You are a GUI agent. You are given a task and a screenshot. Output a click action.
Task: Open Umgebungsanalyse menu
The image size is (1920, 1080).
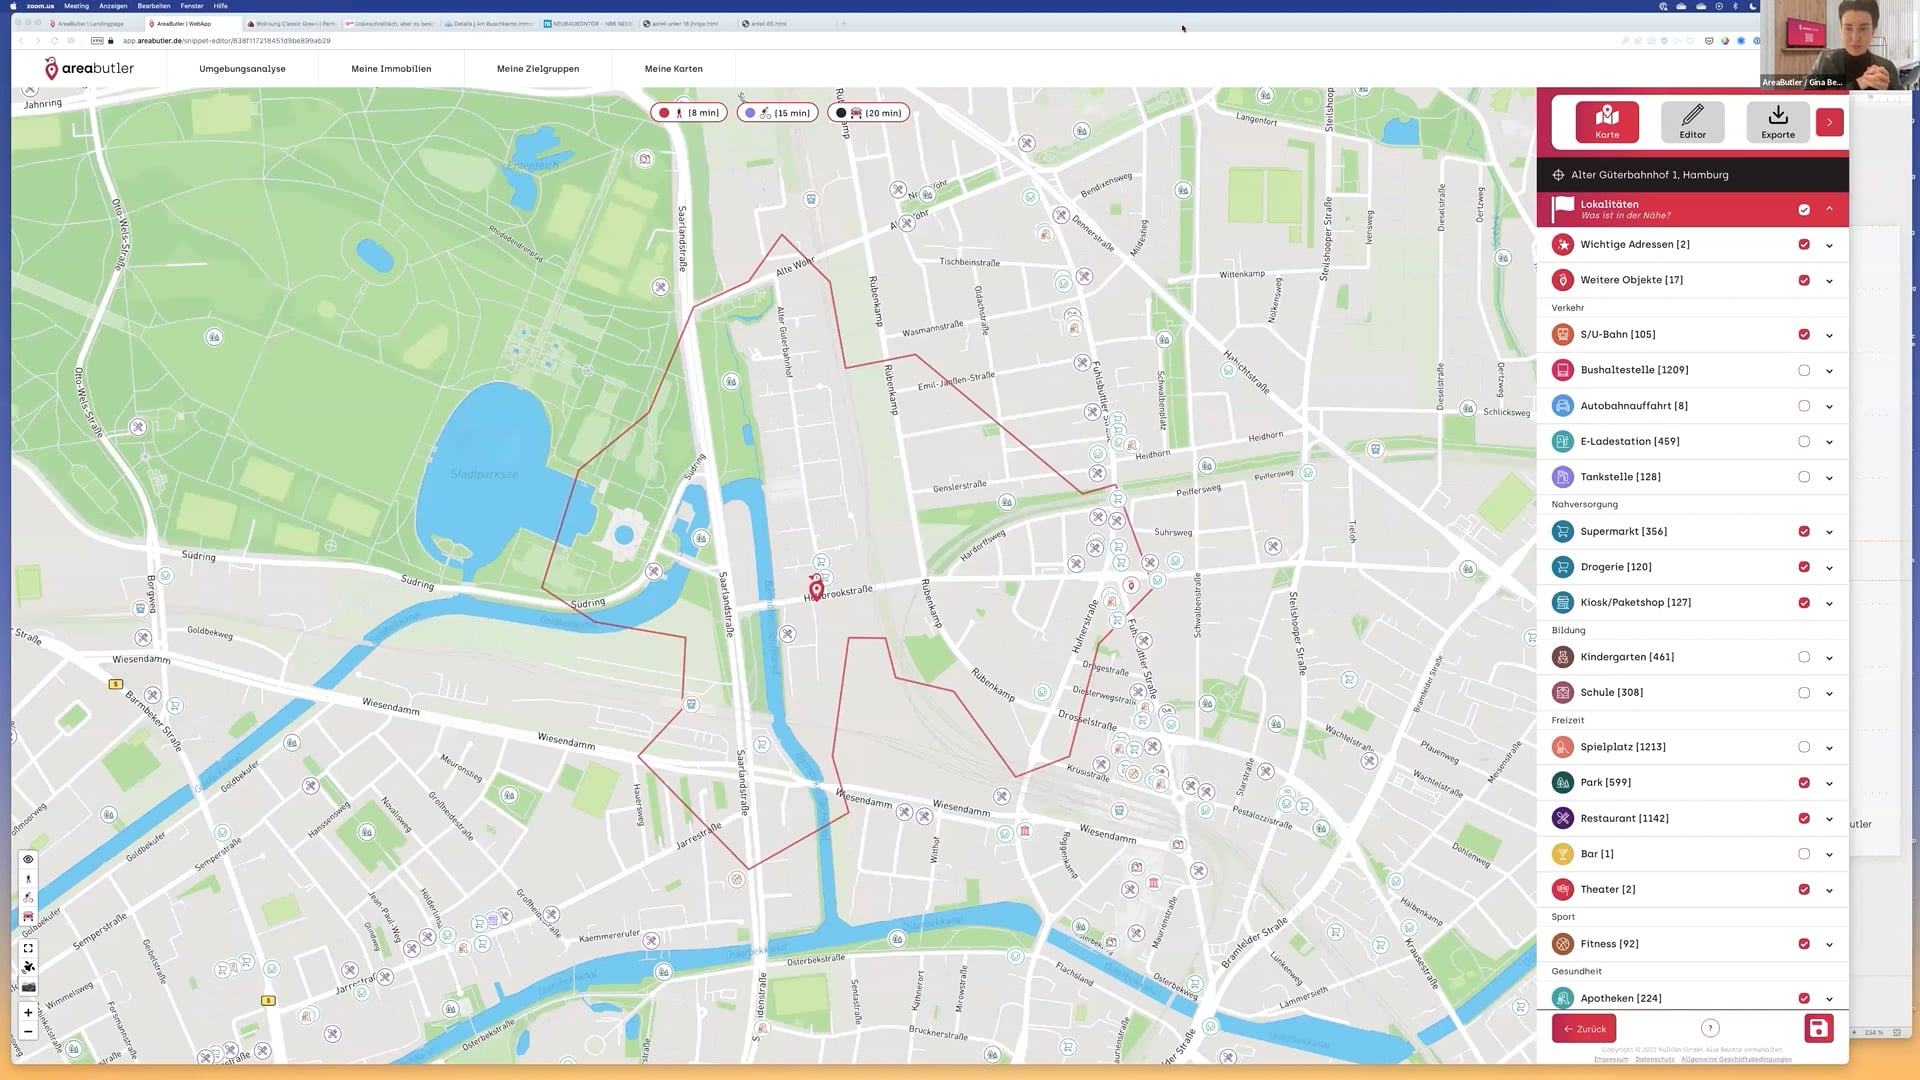pyautogui.click(x=242, y=69)
